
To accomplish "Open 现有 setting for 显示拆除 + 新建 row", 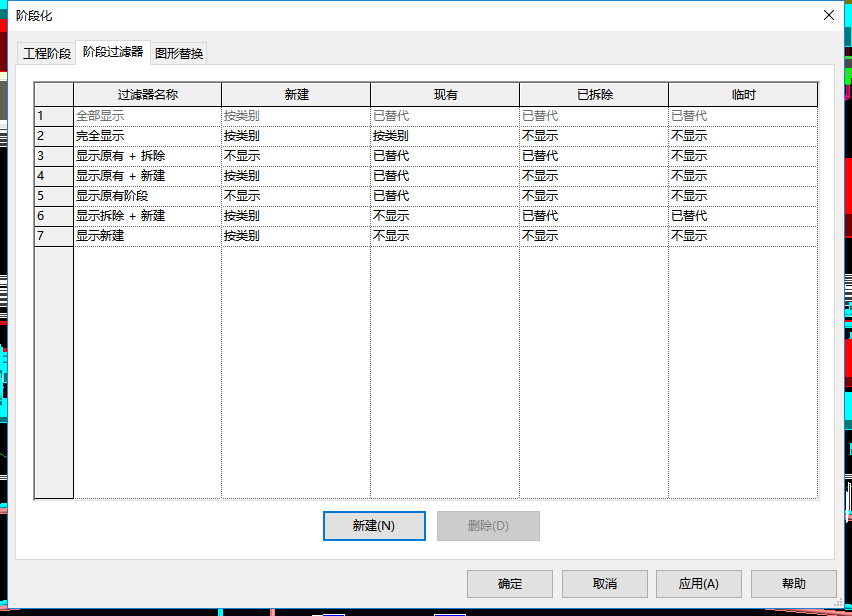I will coord(445,216).
